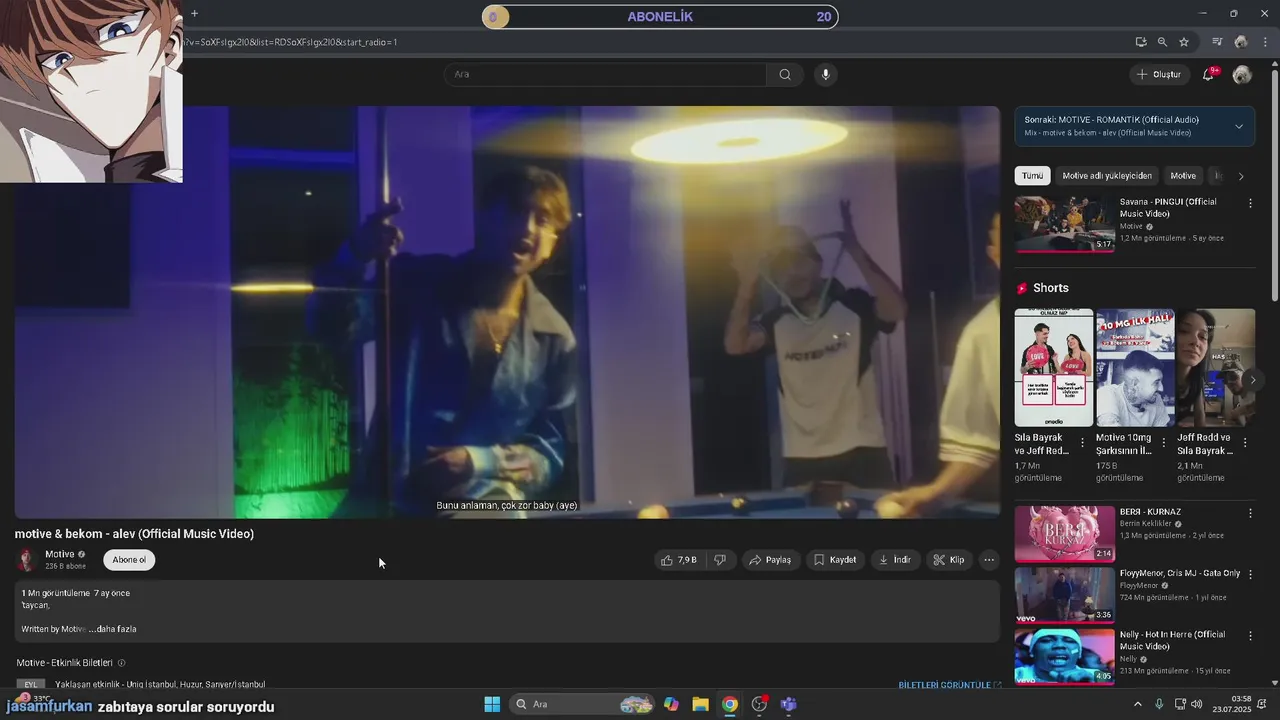Share the video via Paylaş
The width and height of the screenshot is (1280, 720).
coord(770,560)
